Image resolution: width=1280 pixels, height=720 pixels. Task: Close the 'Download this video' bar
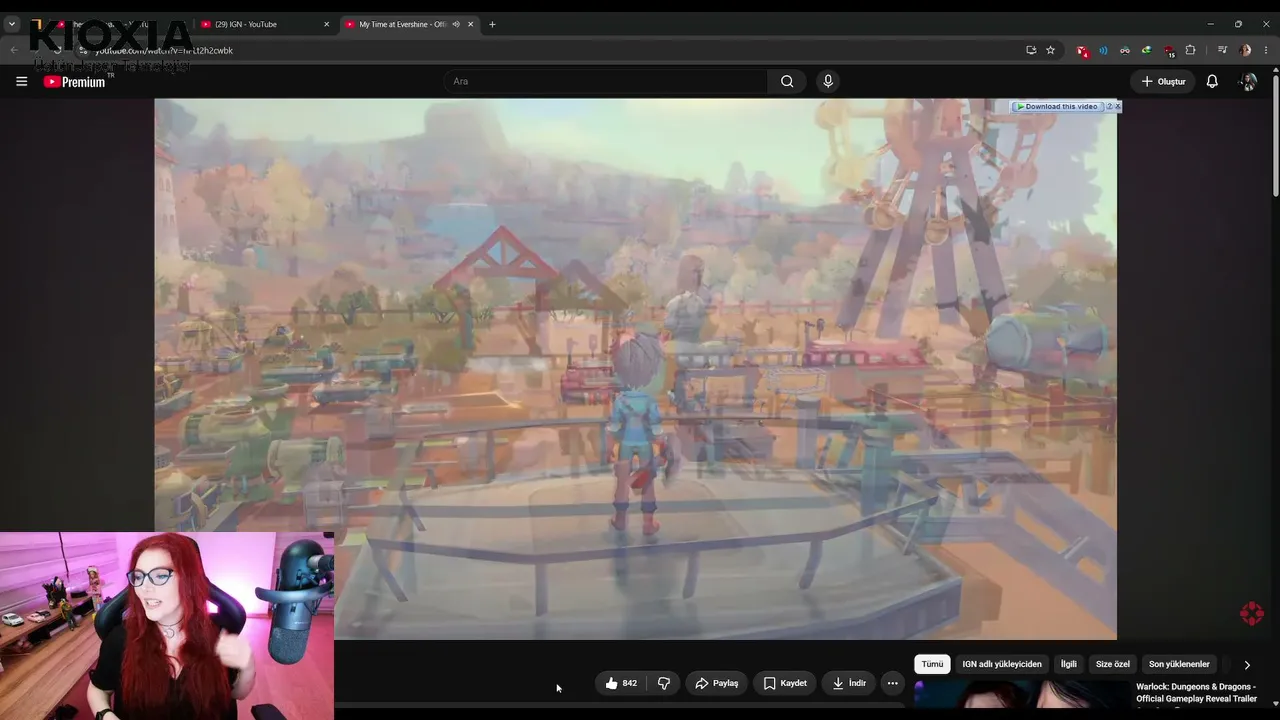(1117, 106)
